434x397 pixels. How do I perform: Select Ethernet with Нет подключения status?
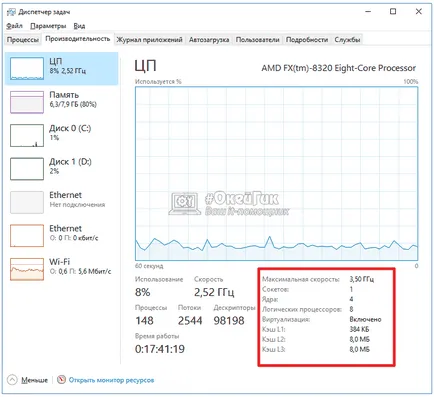62,202
